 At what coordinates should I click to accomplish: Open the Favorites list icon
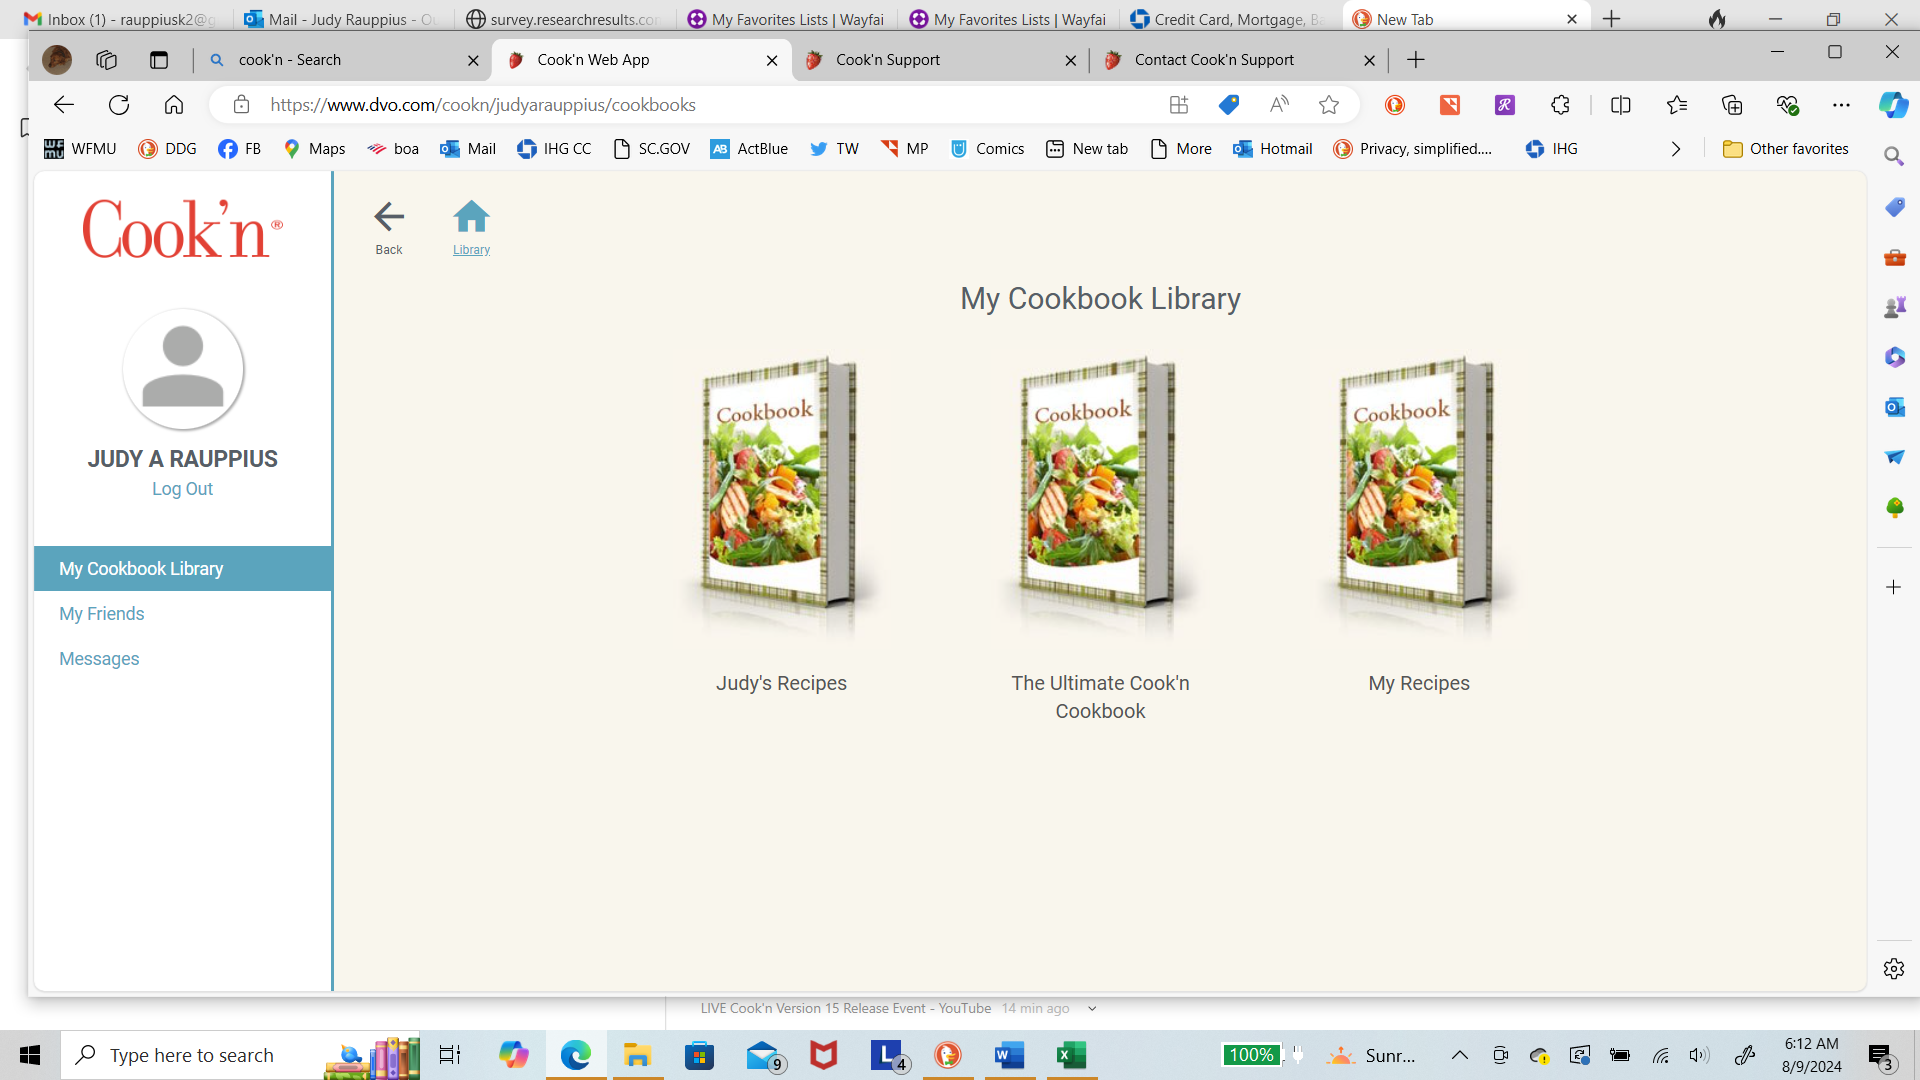[x=1677, y=105]
